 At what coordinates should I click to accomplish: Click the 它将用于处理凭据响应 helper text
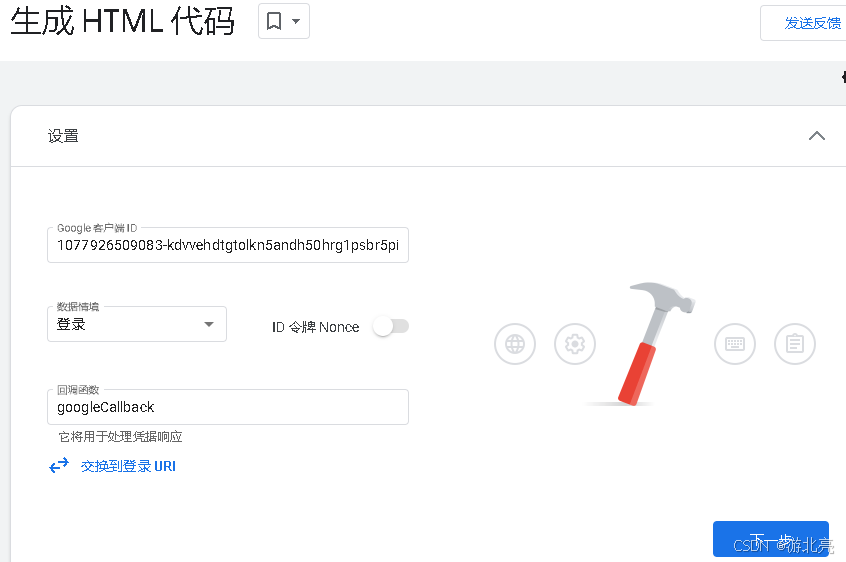click(x=120, y=437)
